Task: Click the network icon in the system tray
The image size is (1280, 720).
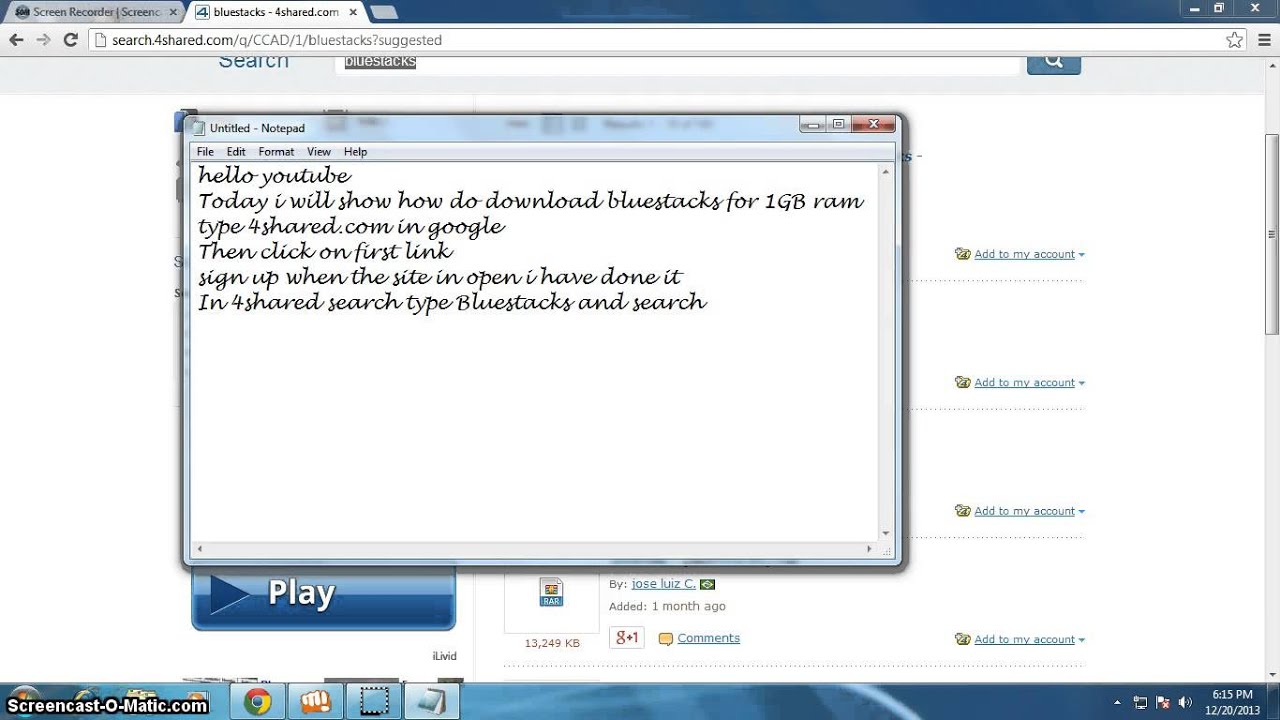Action: pos(1140,703)
